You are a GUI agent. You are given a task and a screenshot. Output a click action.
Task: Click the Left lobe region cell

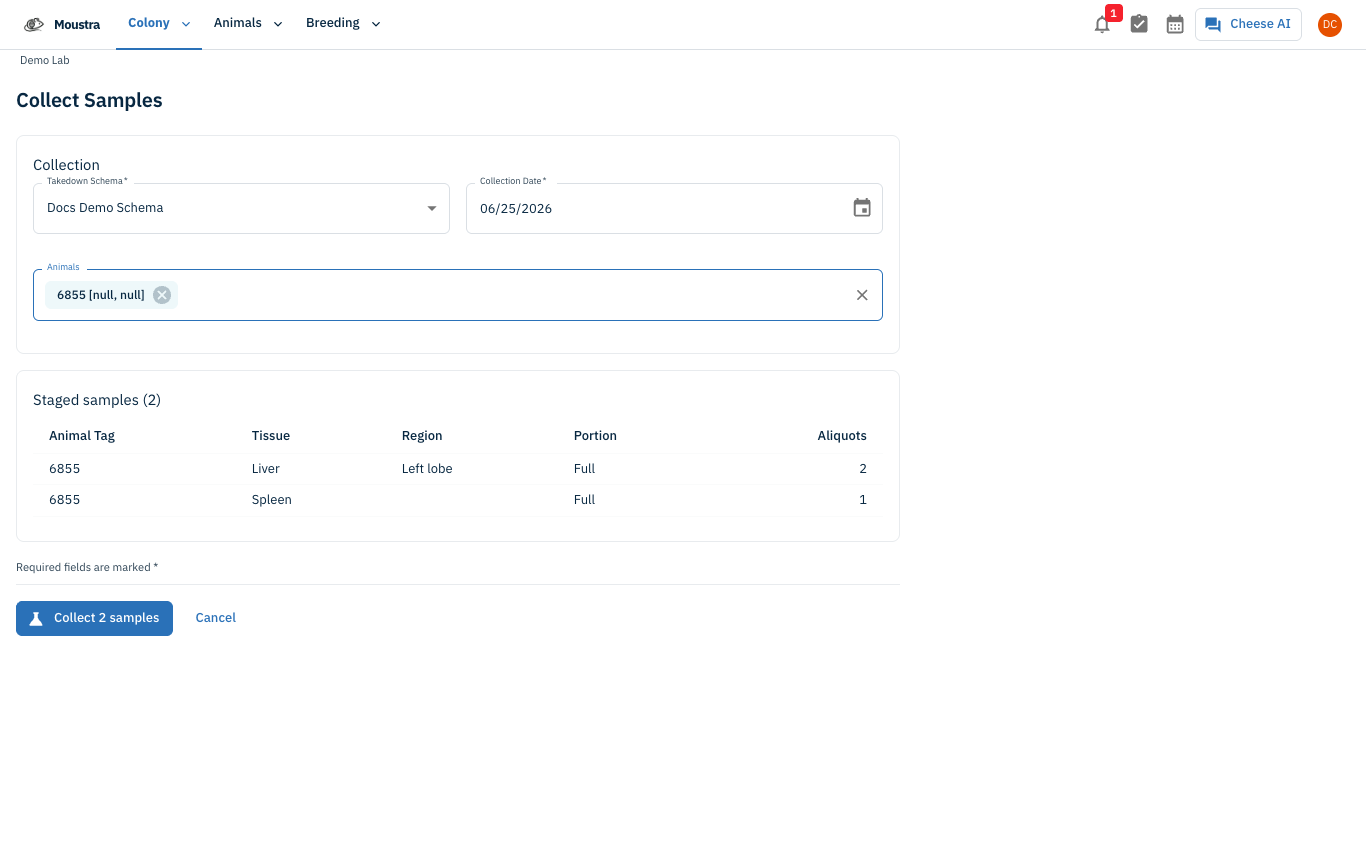(427, 469)
